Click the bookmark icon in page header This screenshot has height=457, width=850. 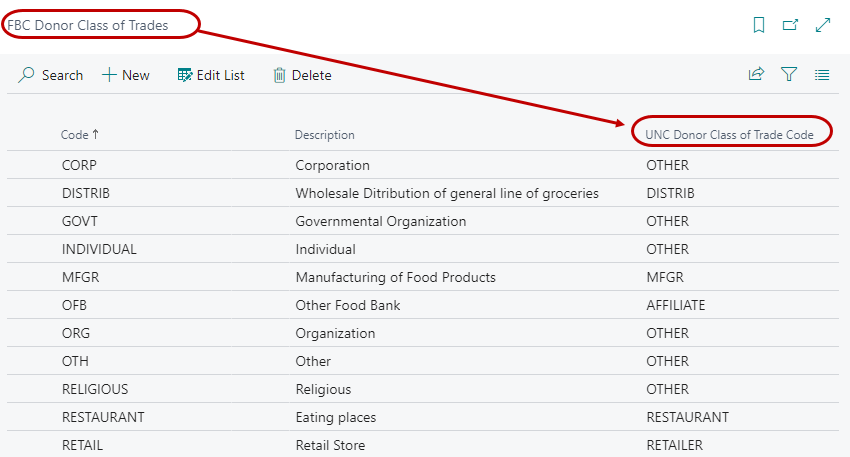(759, 25)
